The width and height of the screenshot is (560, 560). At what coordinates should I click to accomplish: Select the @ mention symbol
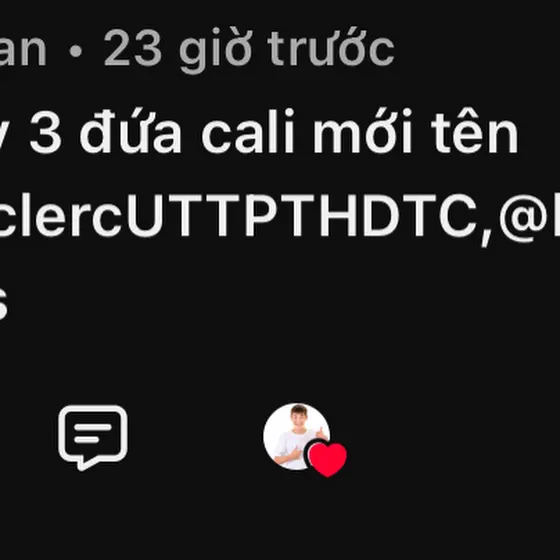pyautogui.click(x=523, y=218)
